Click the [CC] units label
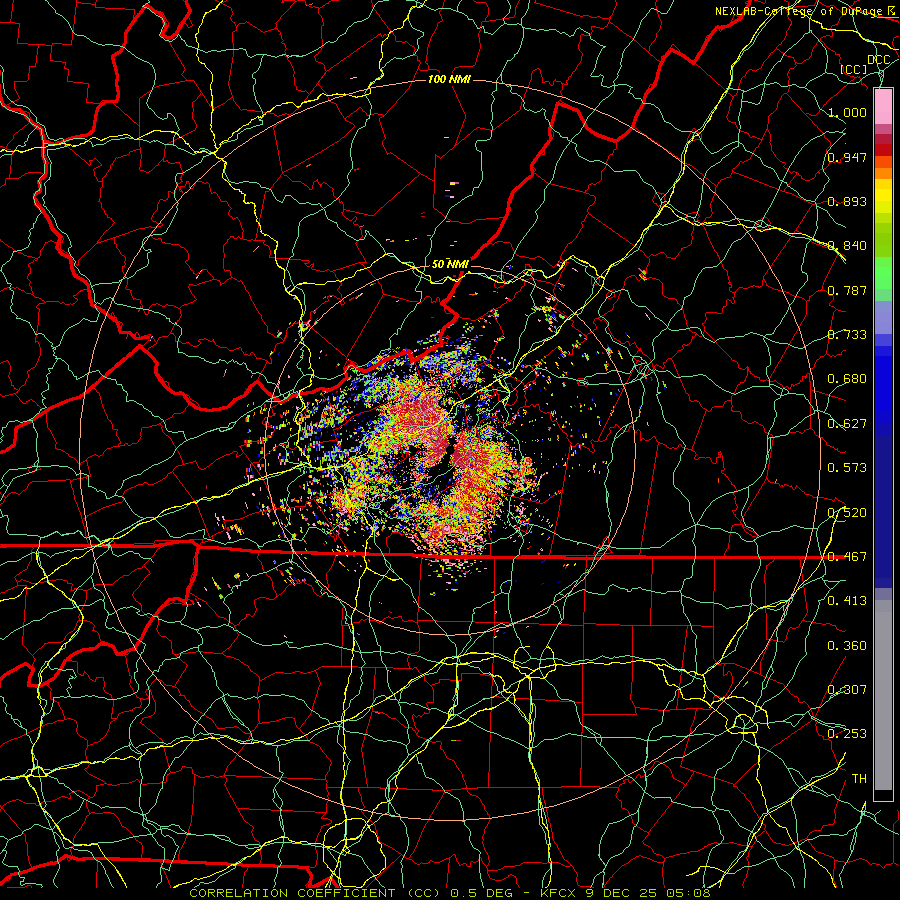 854,69
